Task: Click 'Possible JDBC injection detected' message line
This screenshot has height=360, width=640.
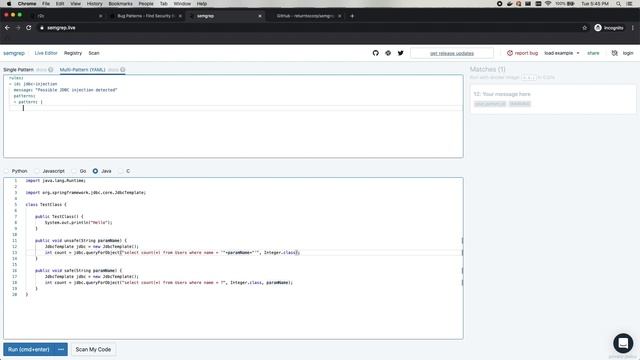Action: coord(65,90)
